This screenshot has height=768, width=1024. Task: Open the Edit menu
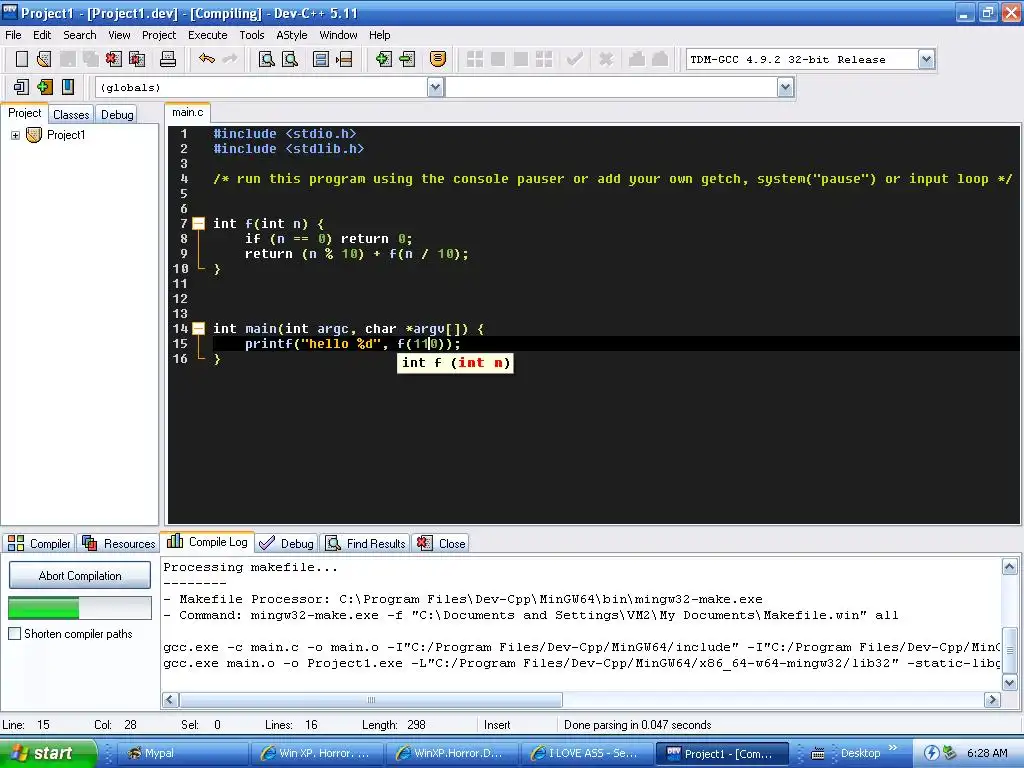[x=42, y=35]
